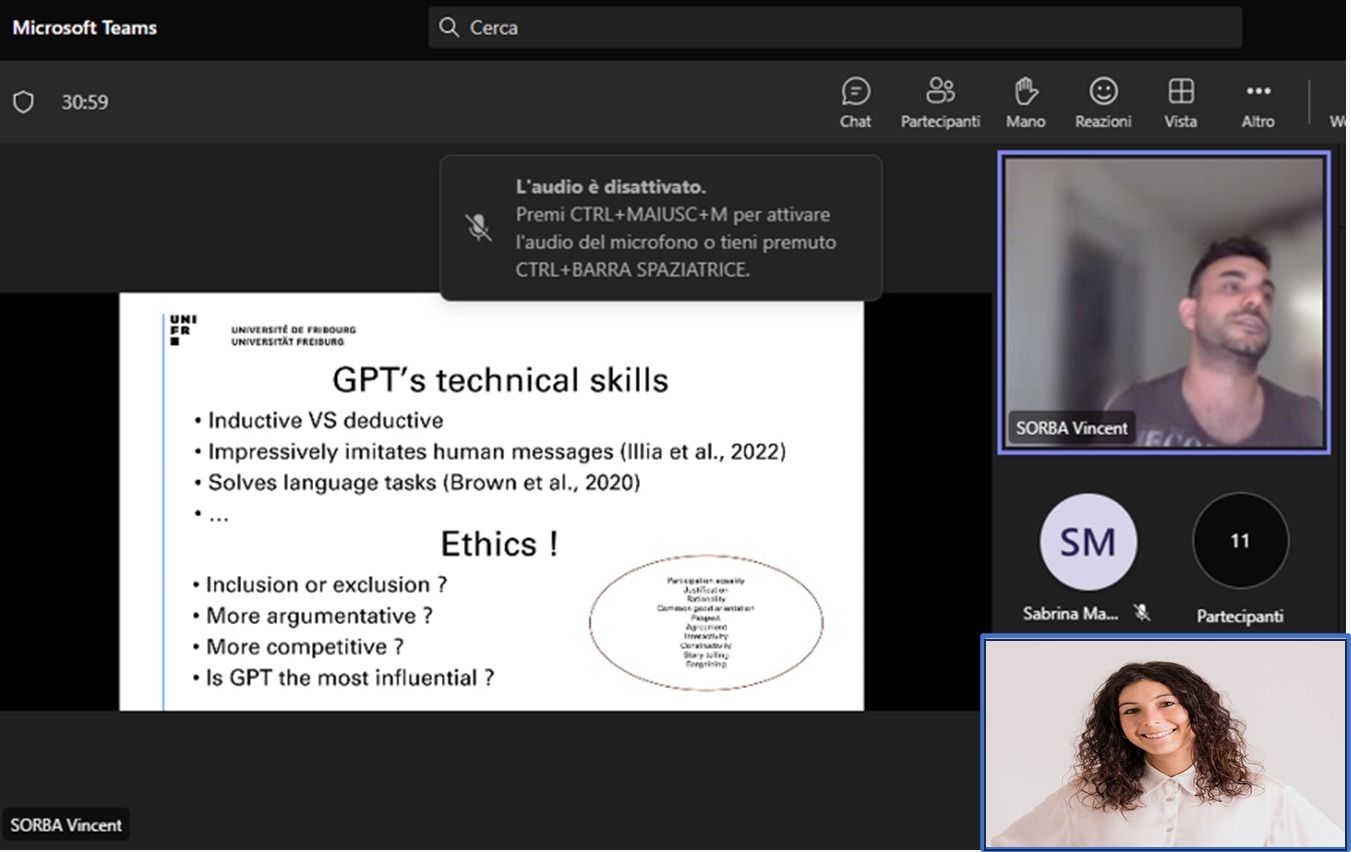Open the Reazioni emoji menu
The width and height of the screenshot is (1351, 852).
(x=1103, y=102)
